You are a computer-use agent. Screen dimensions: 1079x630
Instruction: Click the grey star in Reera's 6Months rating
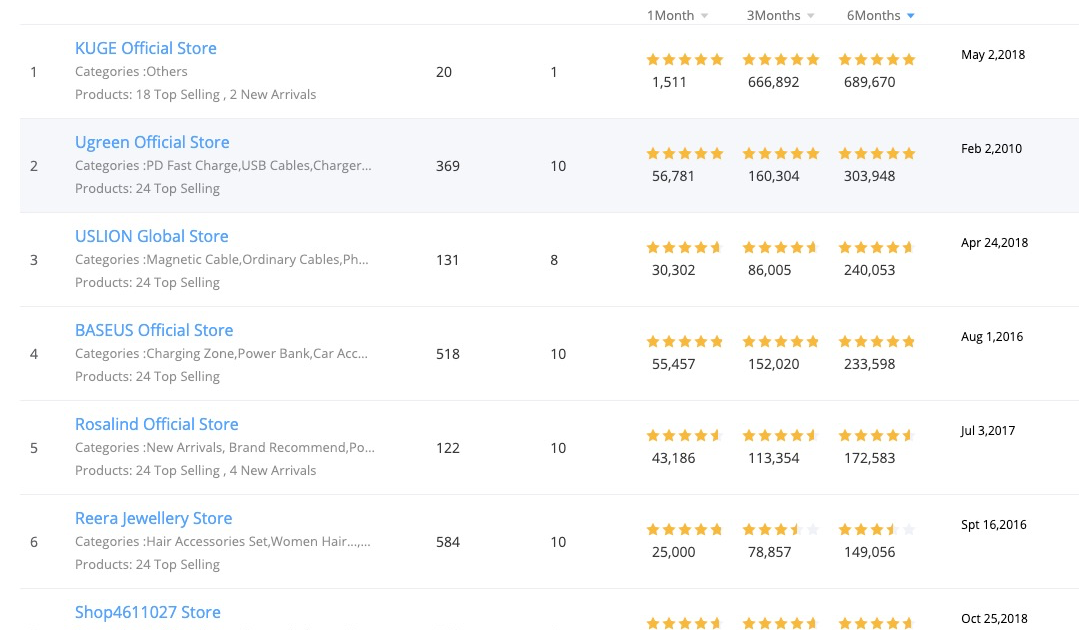(x=908, y=529)
